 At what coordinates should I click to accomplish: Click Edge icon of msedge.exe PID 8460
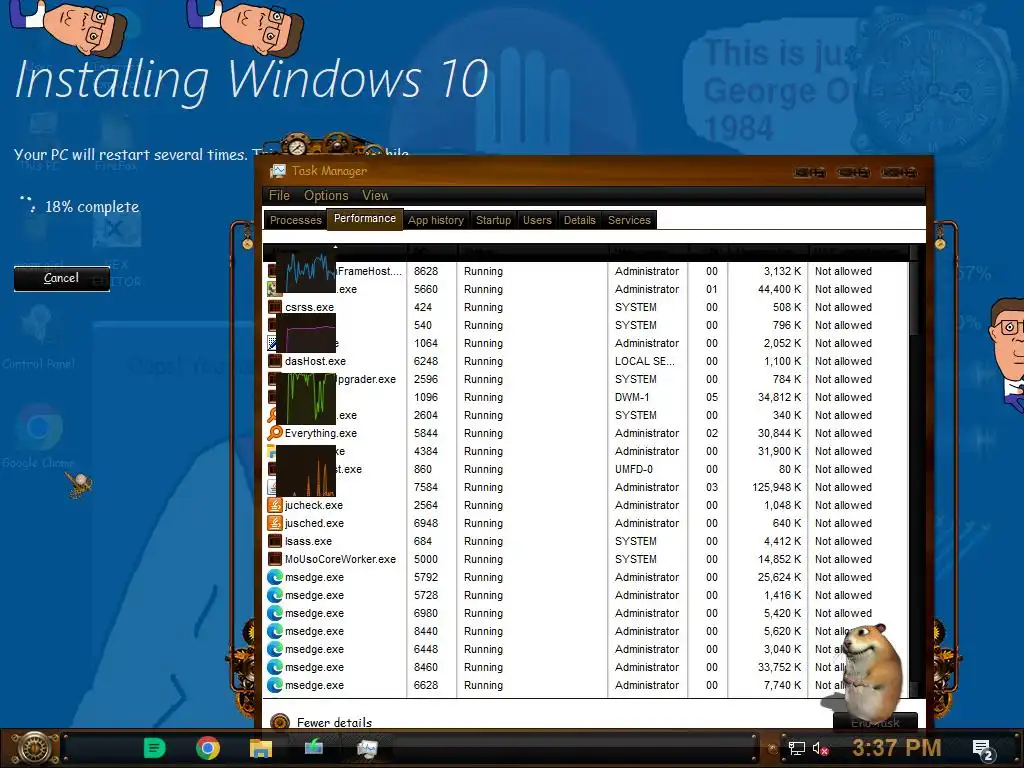[x=275, y=667]
